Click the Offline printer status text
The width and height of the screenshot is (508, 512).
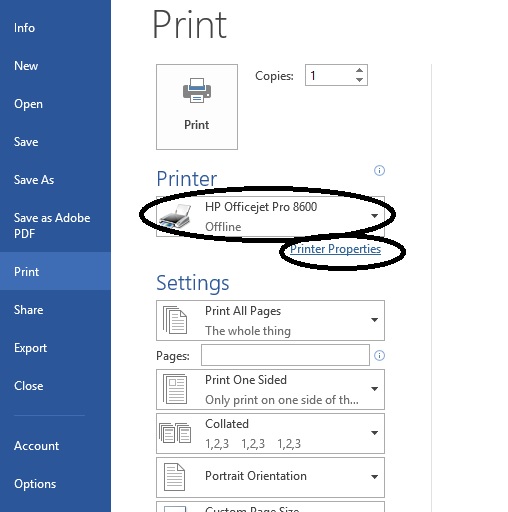click(x=223, y=227)
